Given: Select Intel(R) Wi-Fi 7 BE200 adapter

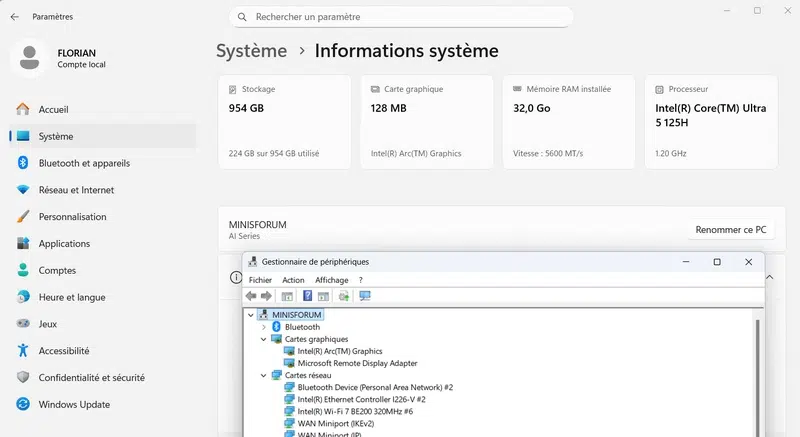Looking at the screenshot, I should (x=355, y=411).
